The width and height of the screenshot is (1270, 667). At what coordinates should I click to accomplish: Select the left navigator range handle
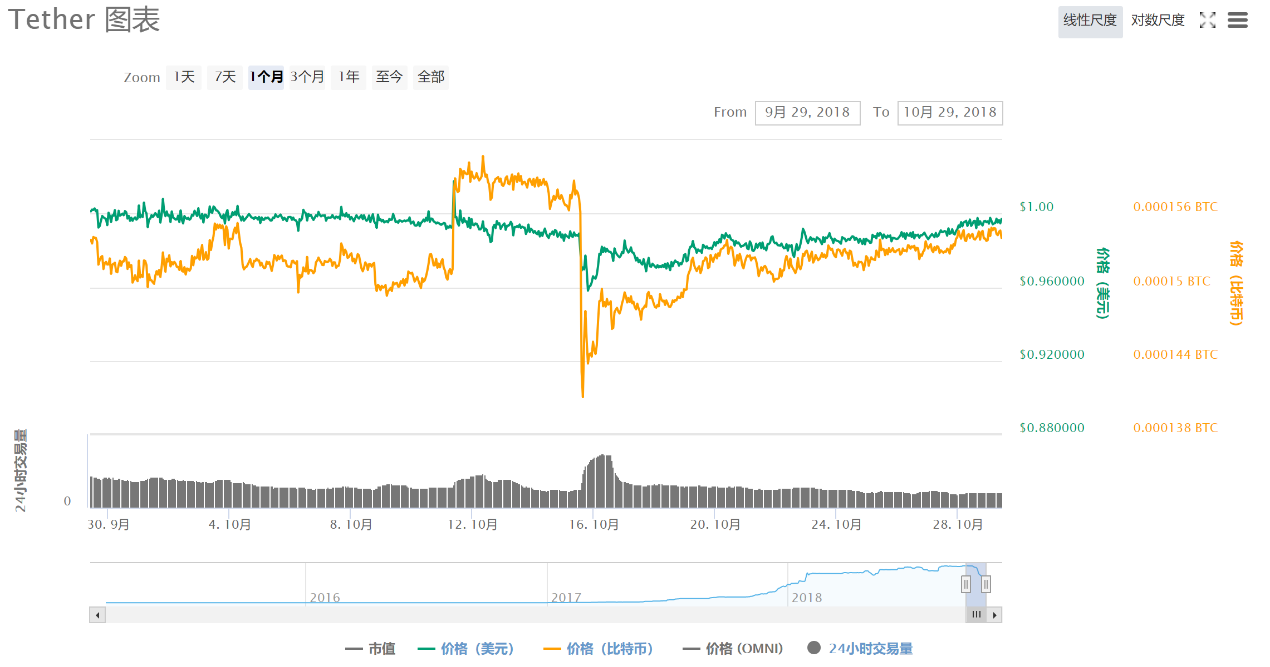click(966, 584)
